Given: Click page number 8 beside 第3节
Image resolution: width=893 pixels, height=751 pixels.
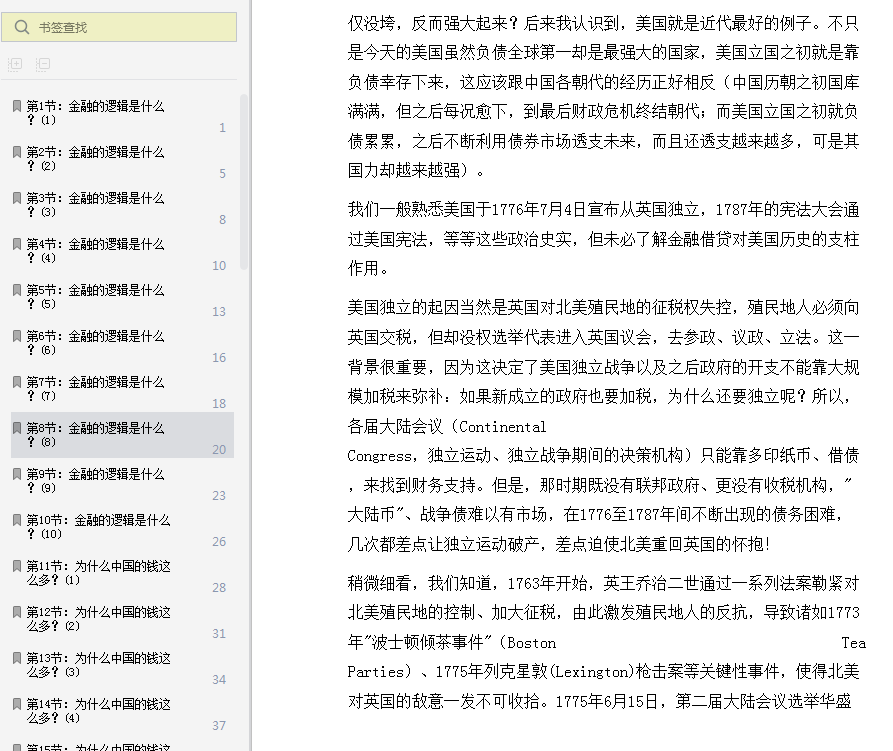Looking at the screenshot, I should pyautogui.click(x=223, y=220).
